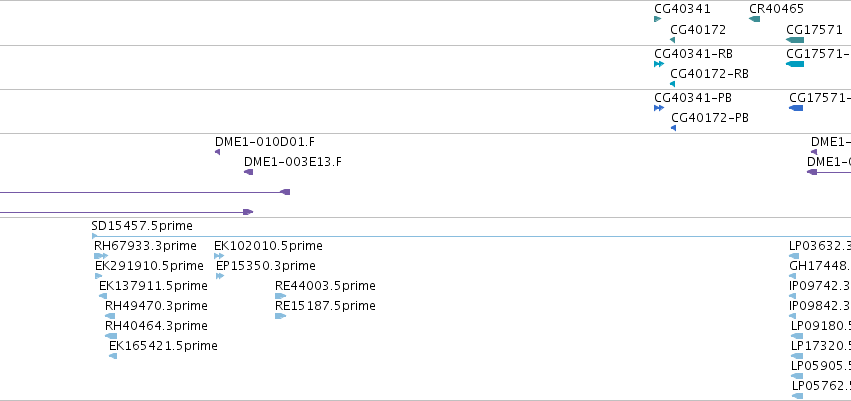Select the DME1-010D01.F feature arrow

pyautogui.click(x=218, y=152)
